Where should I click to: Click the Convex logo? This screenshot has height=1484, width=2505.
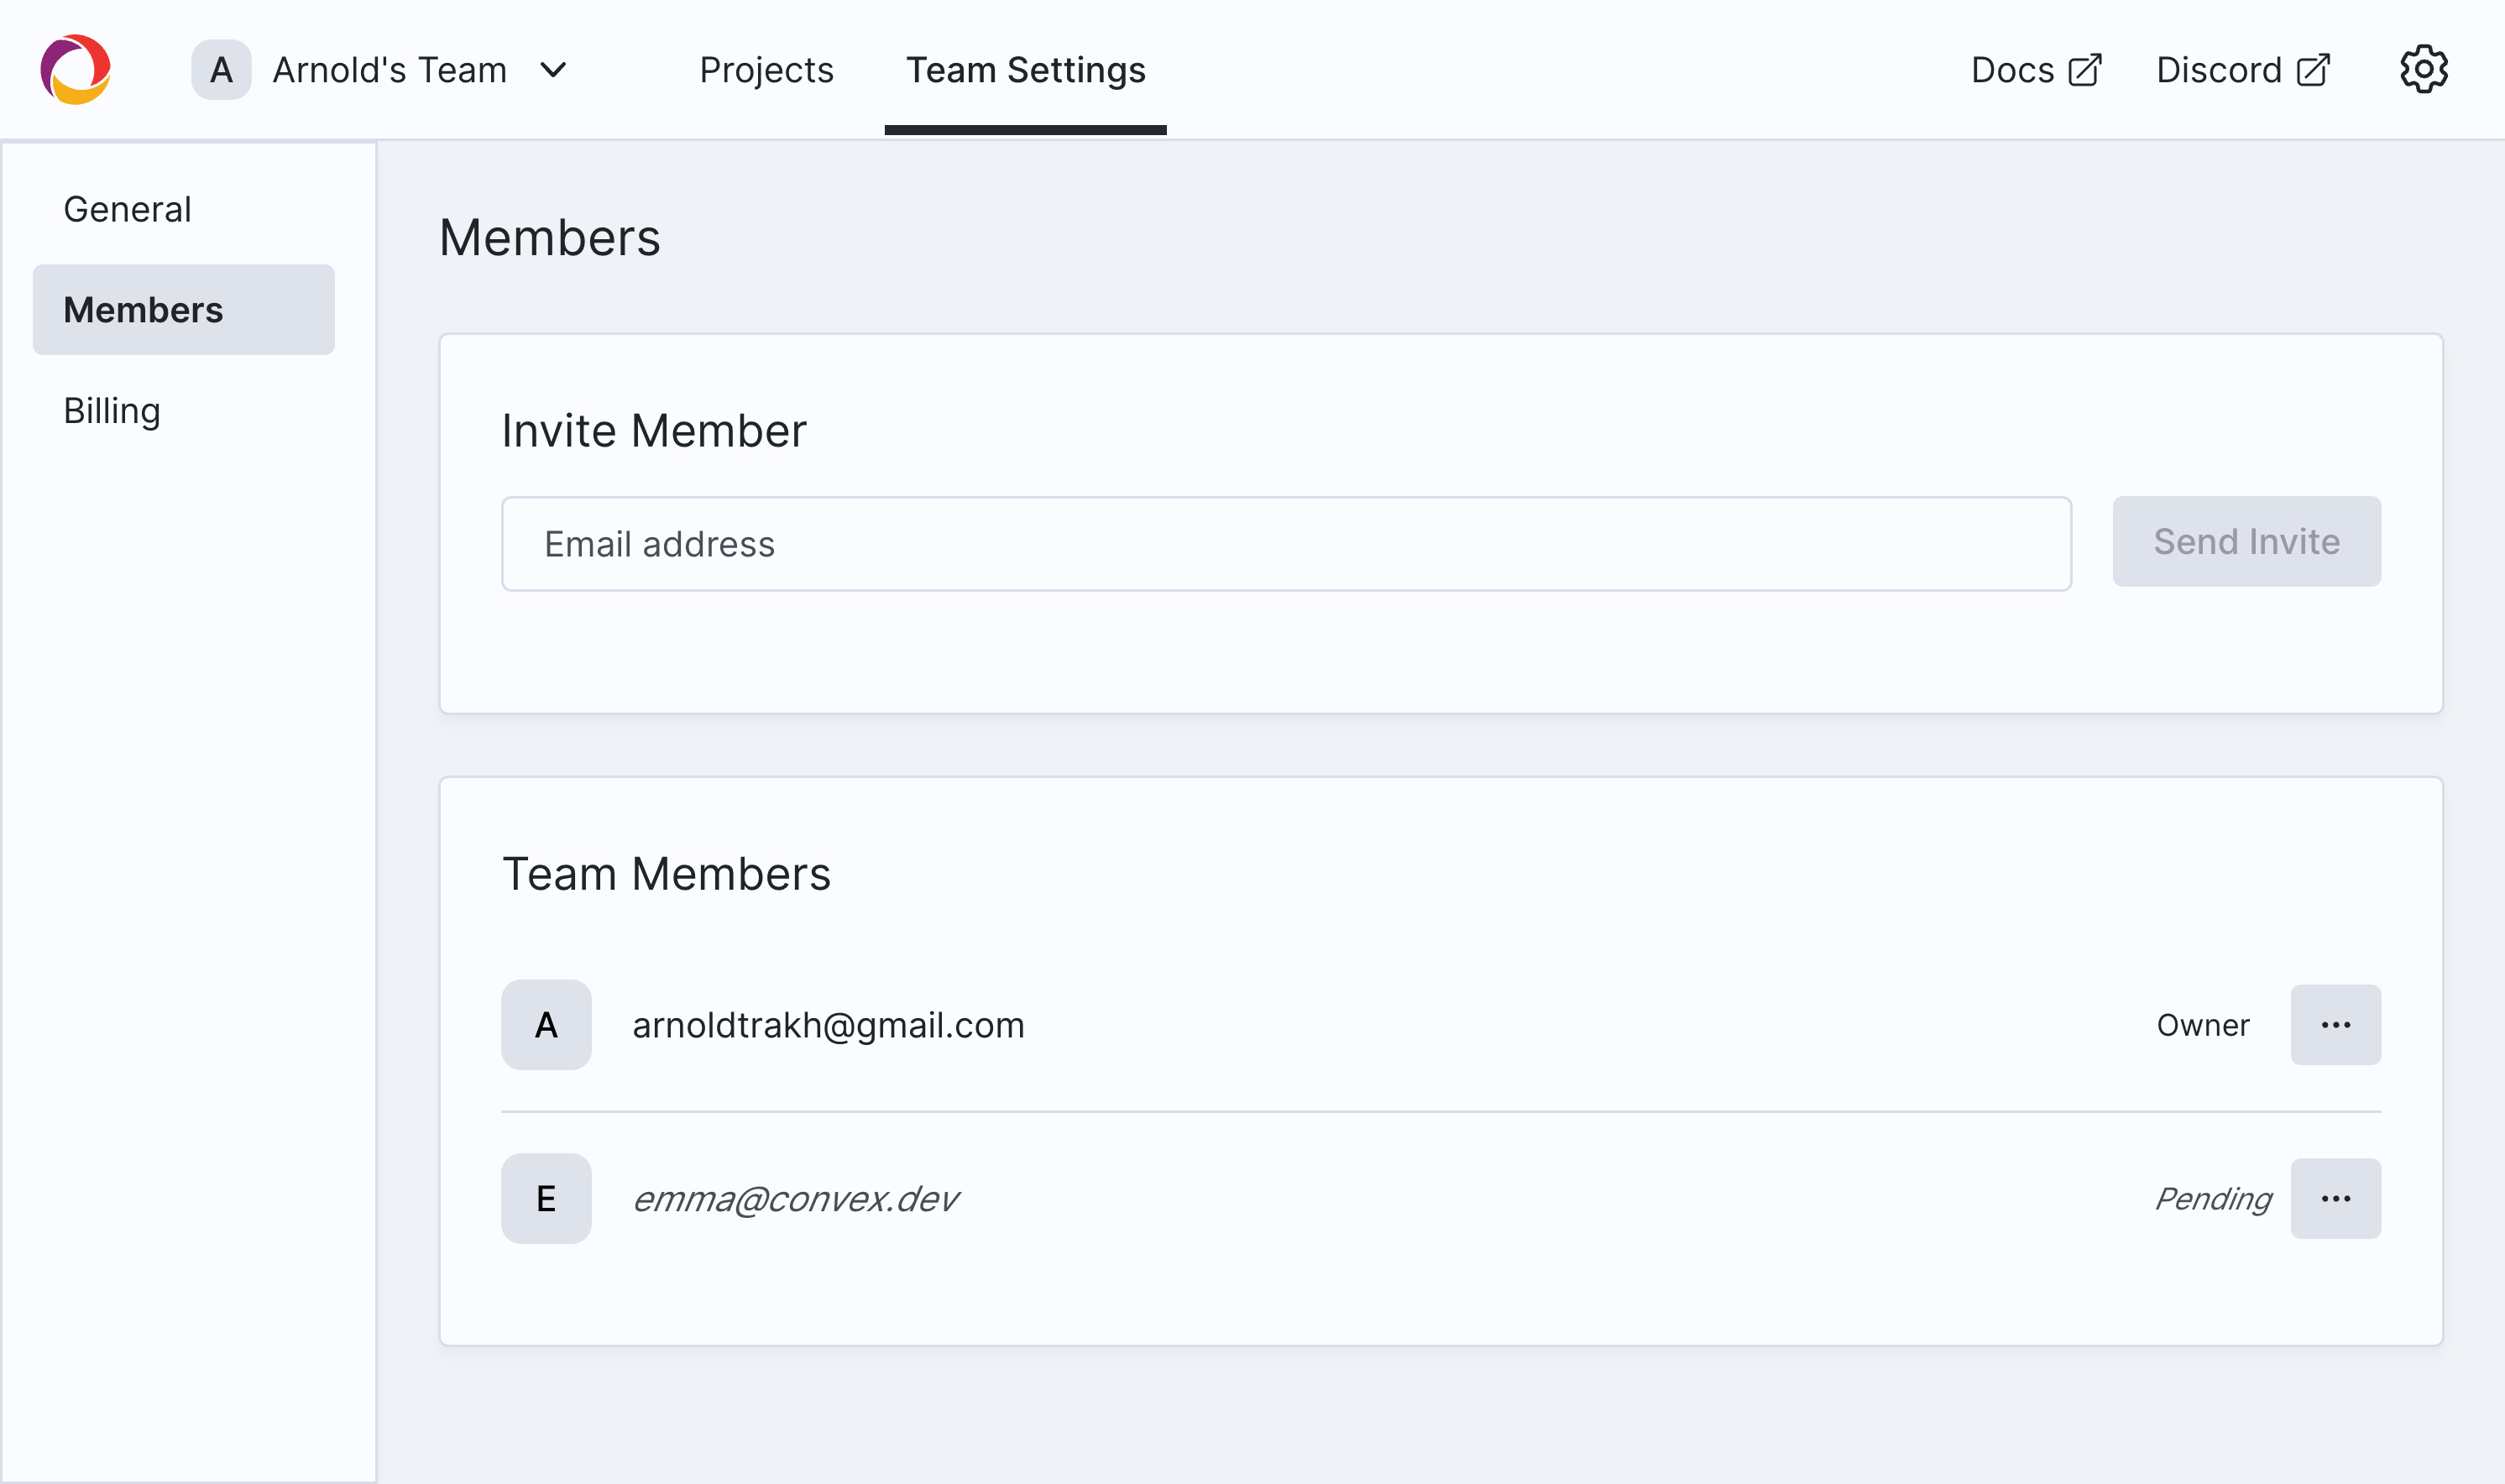(x=74, y=68)
